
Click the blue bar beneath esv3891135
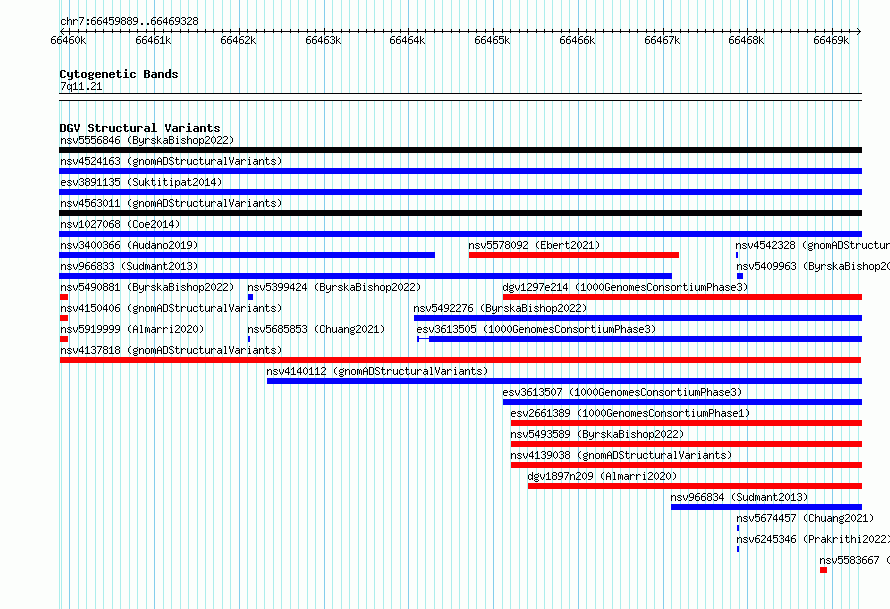point(460,192)
